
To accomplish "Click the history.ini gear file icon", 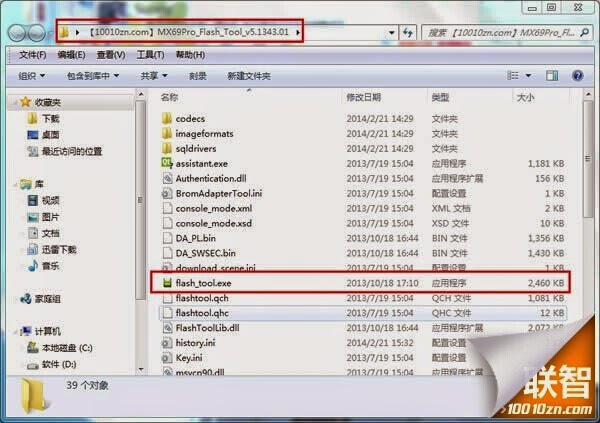I will pos(167,343).
